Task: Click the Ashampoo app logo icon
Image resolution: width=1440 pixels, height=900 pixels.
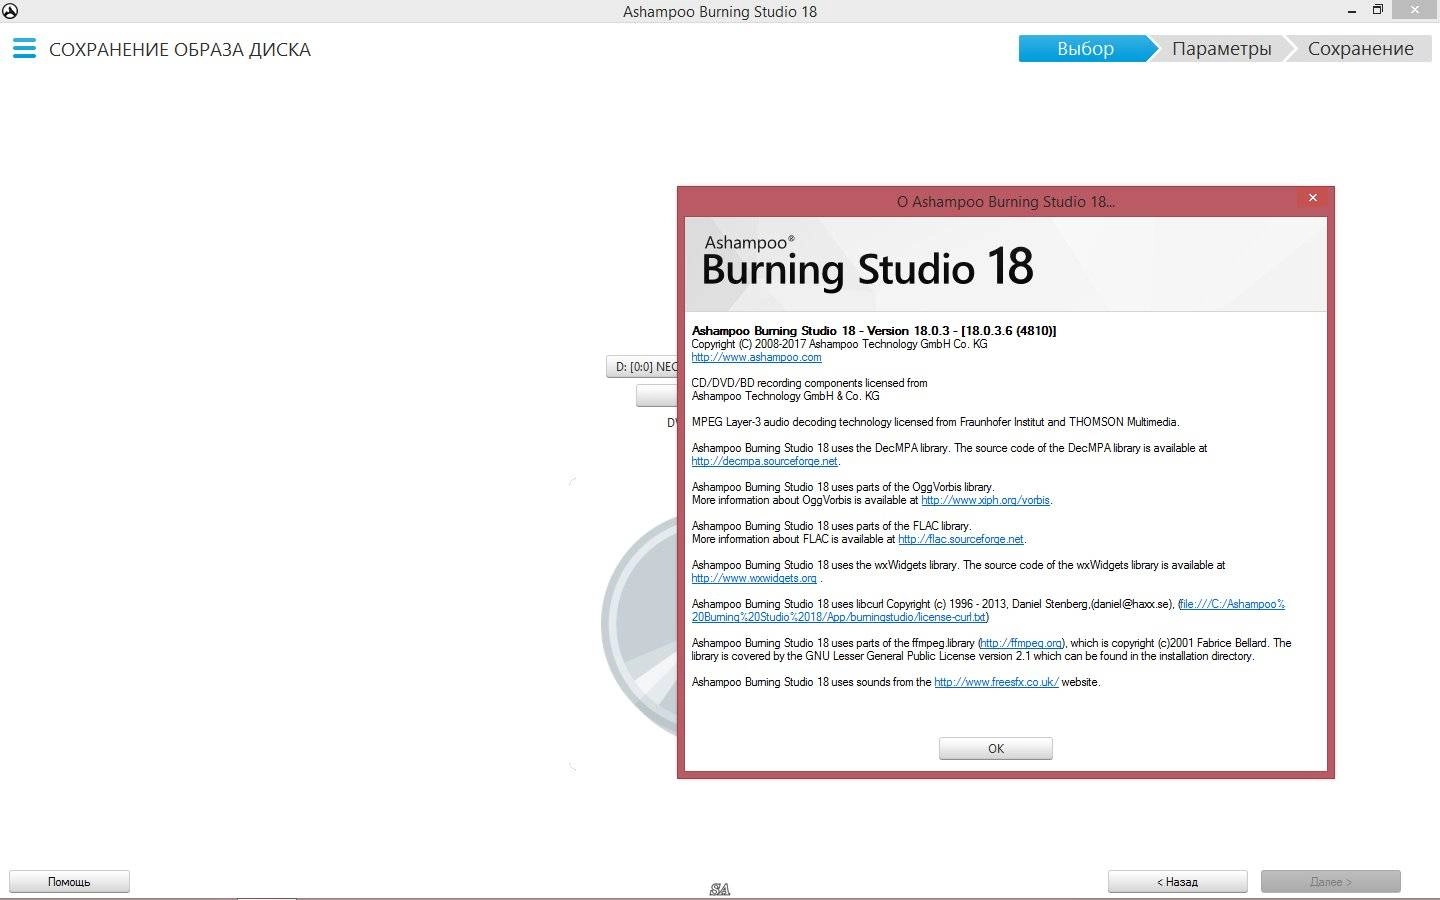Action: point(9,11)
